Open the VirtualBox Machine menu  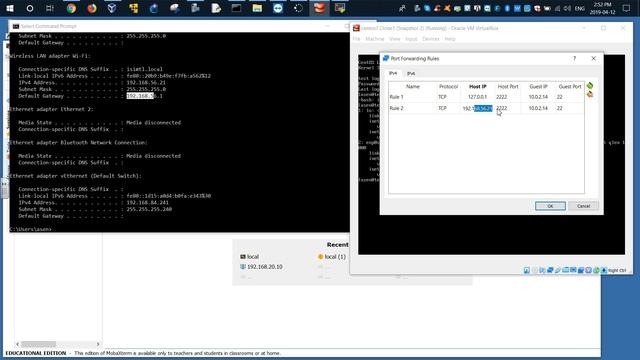tap(375, 39)
